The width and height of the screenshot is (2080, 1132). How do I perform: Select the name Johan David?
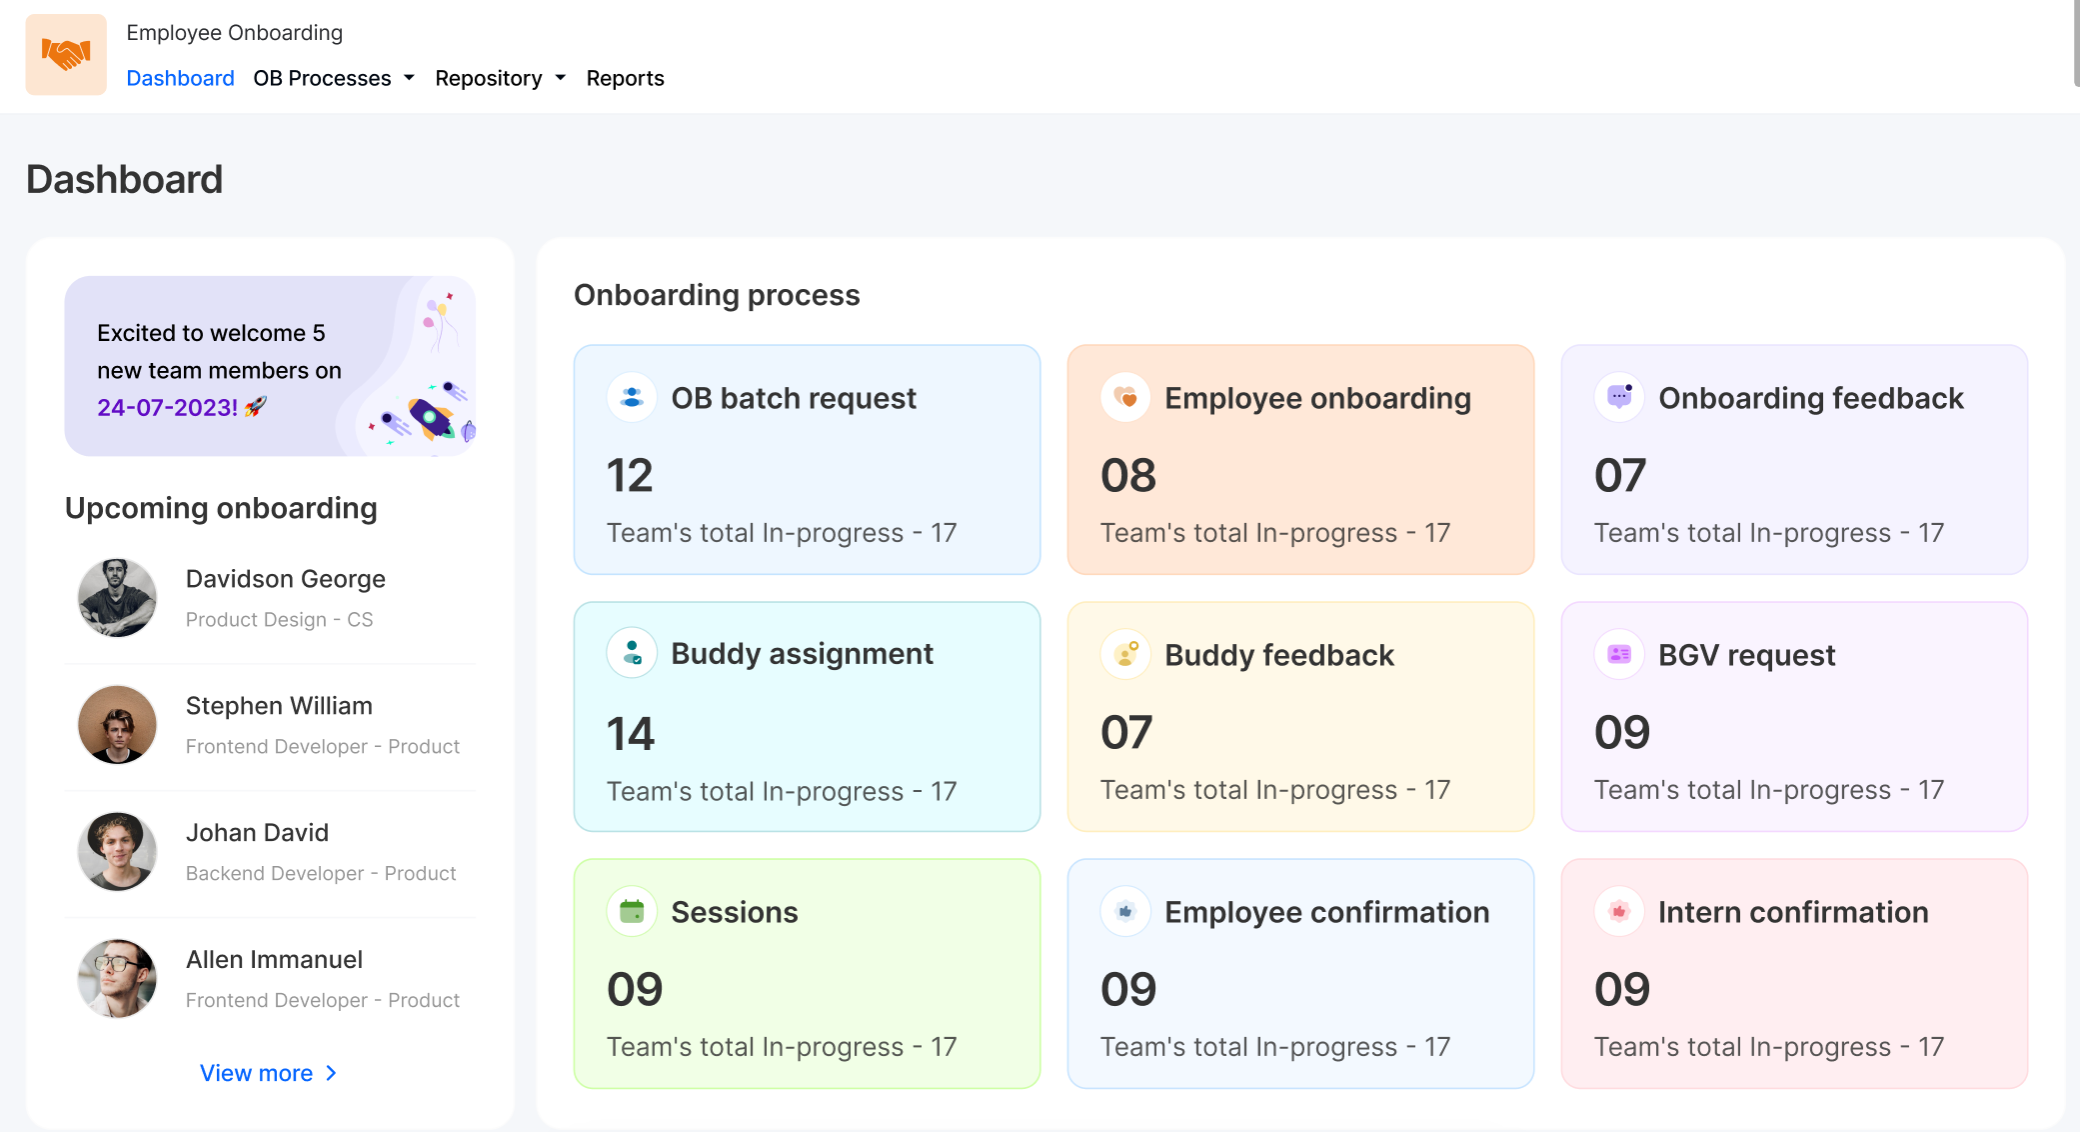coord(257,833)
